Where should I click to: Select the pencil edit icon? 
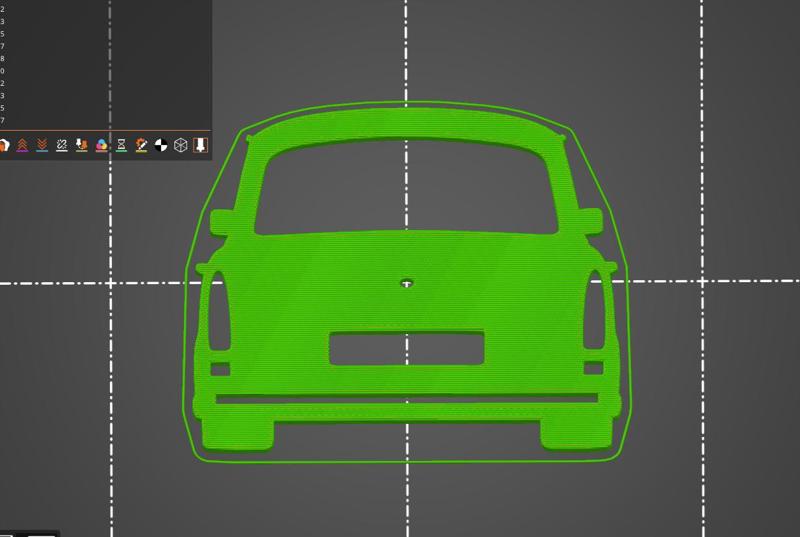coord(141,145)
